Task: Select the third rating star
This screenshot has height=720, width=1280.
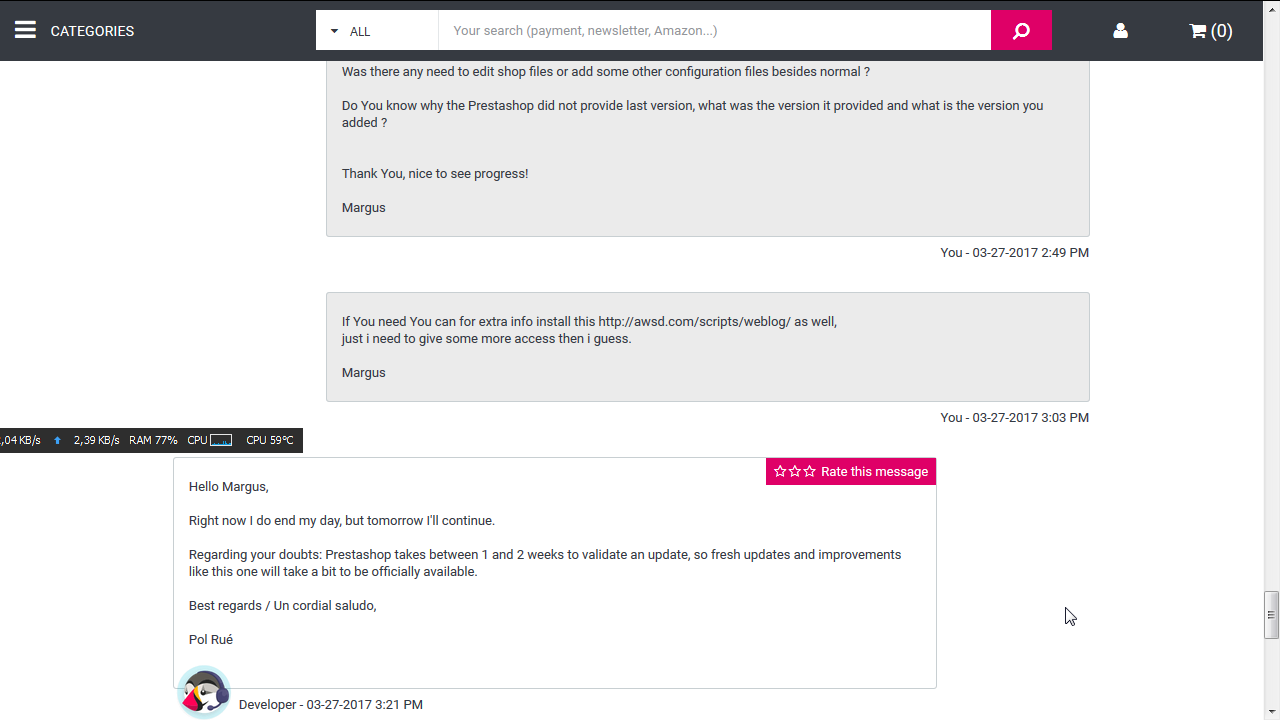Action: 810,472
